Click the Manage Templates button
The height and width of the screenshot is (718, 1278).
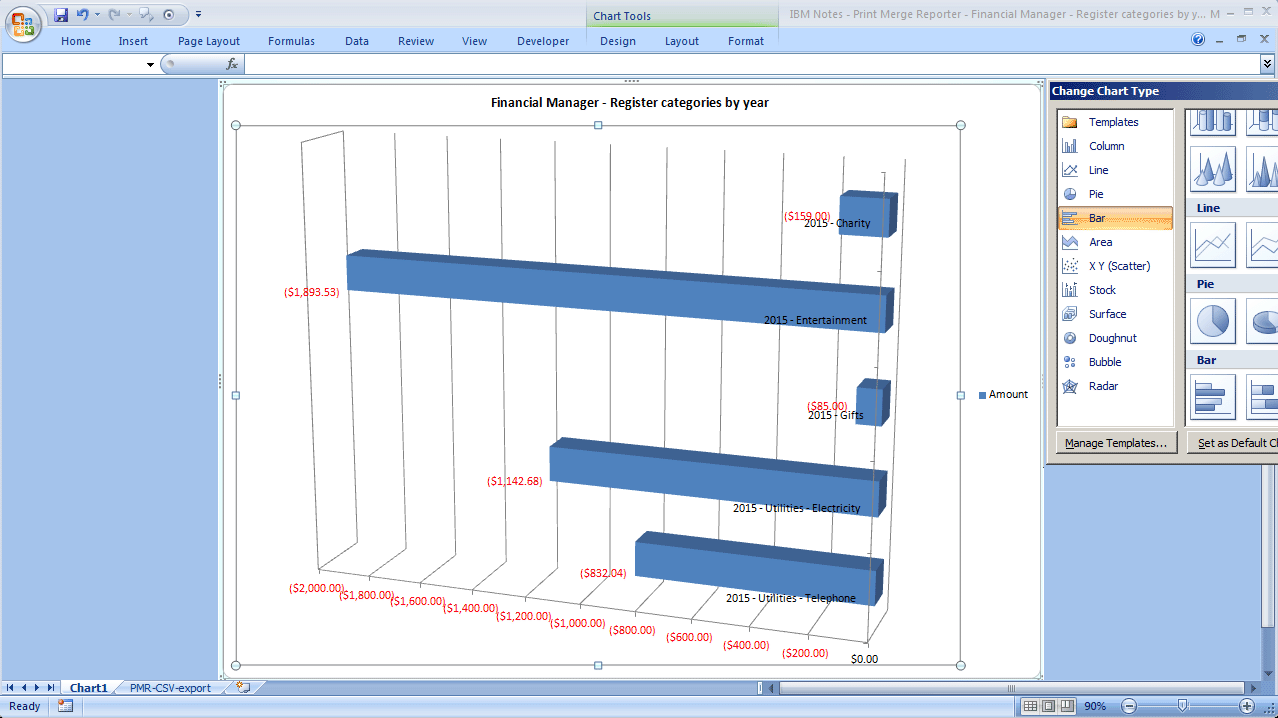pyautogui.click(x=1116, y=443)
